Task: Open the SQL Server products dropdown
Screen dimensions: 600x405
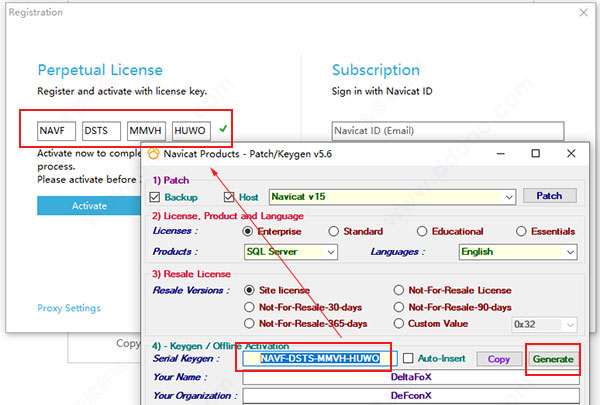Action: tap(291, 252)
